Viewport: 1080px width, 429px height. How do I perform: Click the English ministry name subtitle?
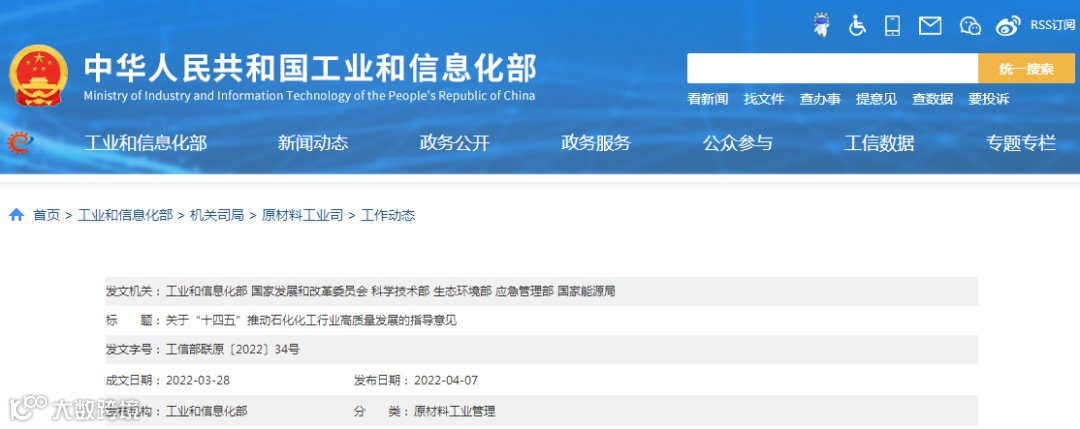309,96
